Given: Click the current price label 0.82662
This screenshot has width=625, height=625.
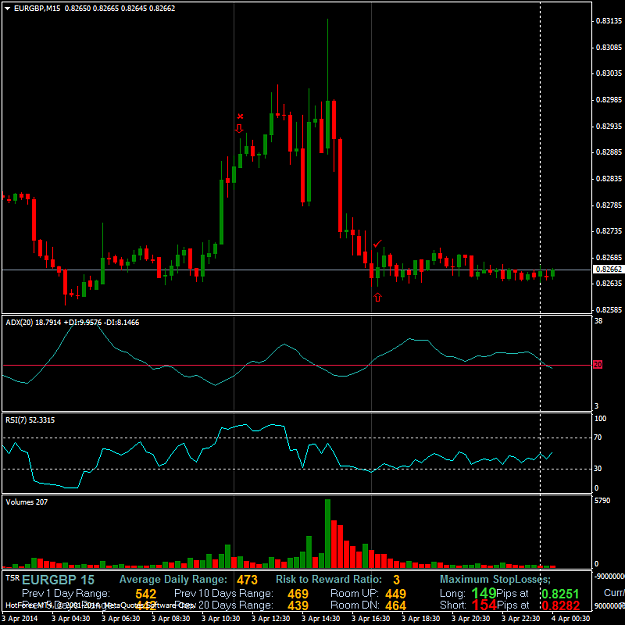Looking at the screenshot, I should (x=608, y=269).
